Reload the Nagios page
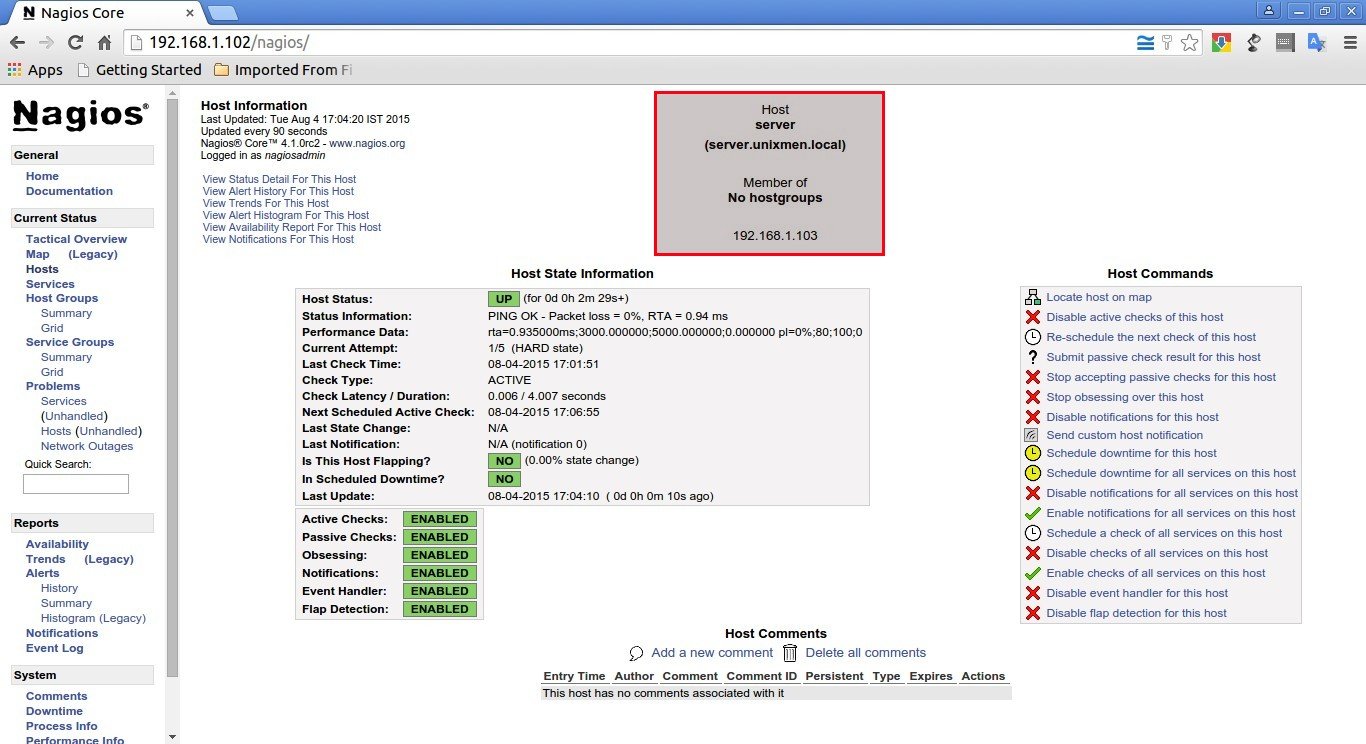This screenshot has width=1366, height=744. pyautogui.click(x=75, y=43)
